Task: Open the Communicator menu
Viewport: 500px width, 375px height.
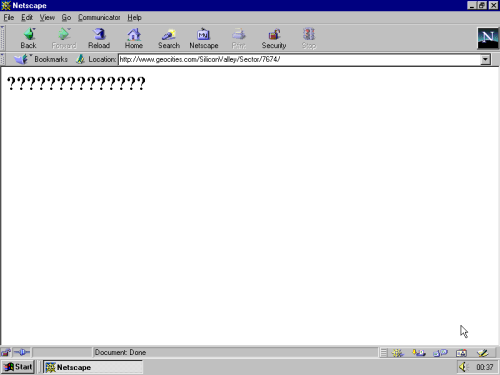Action: (x=99, y=17)
